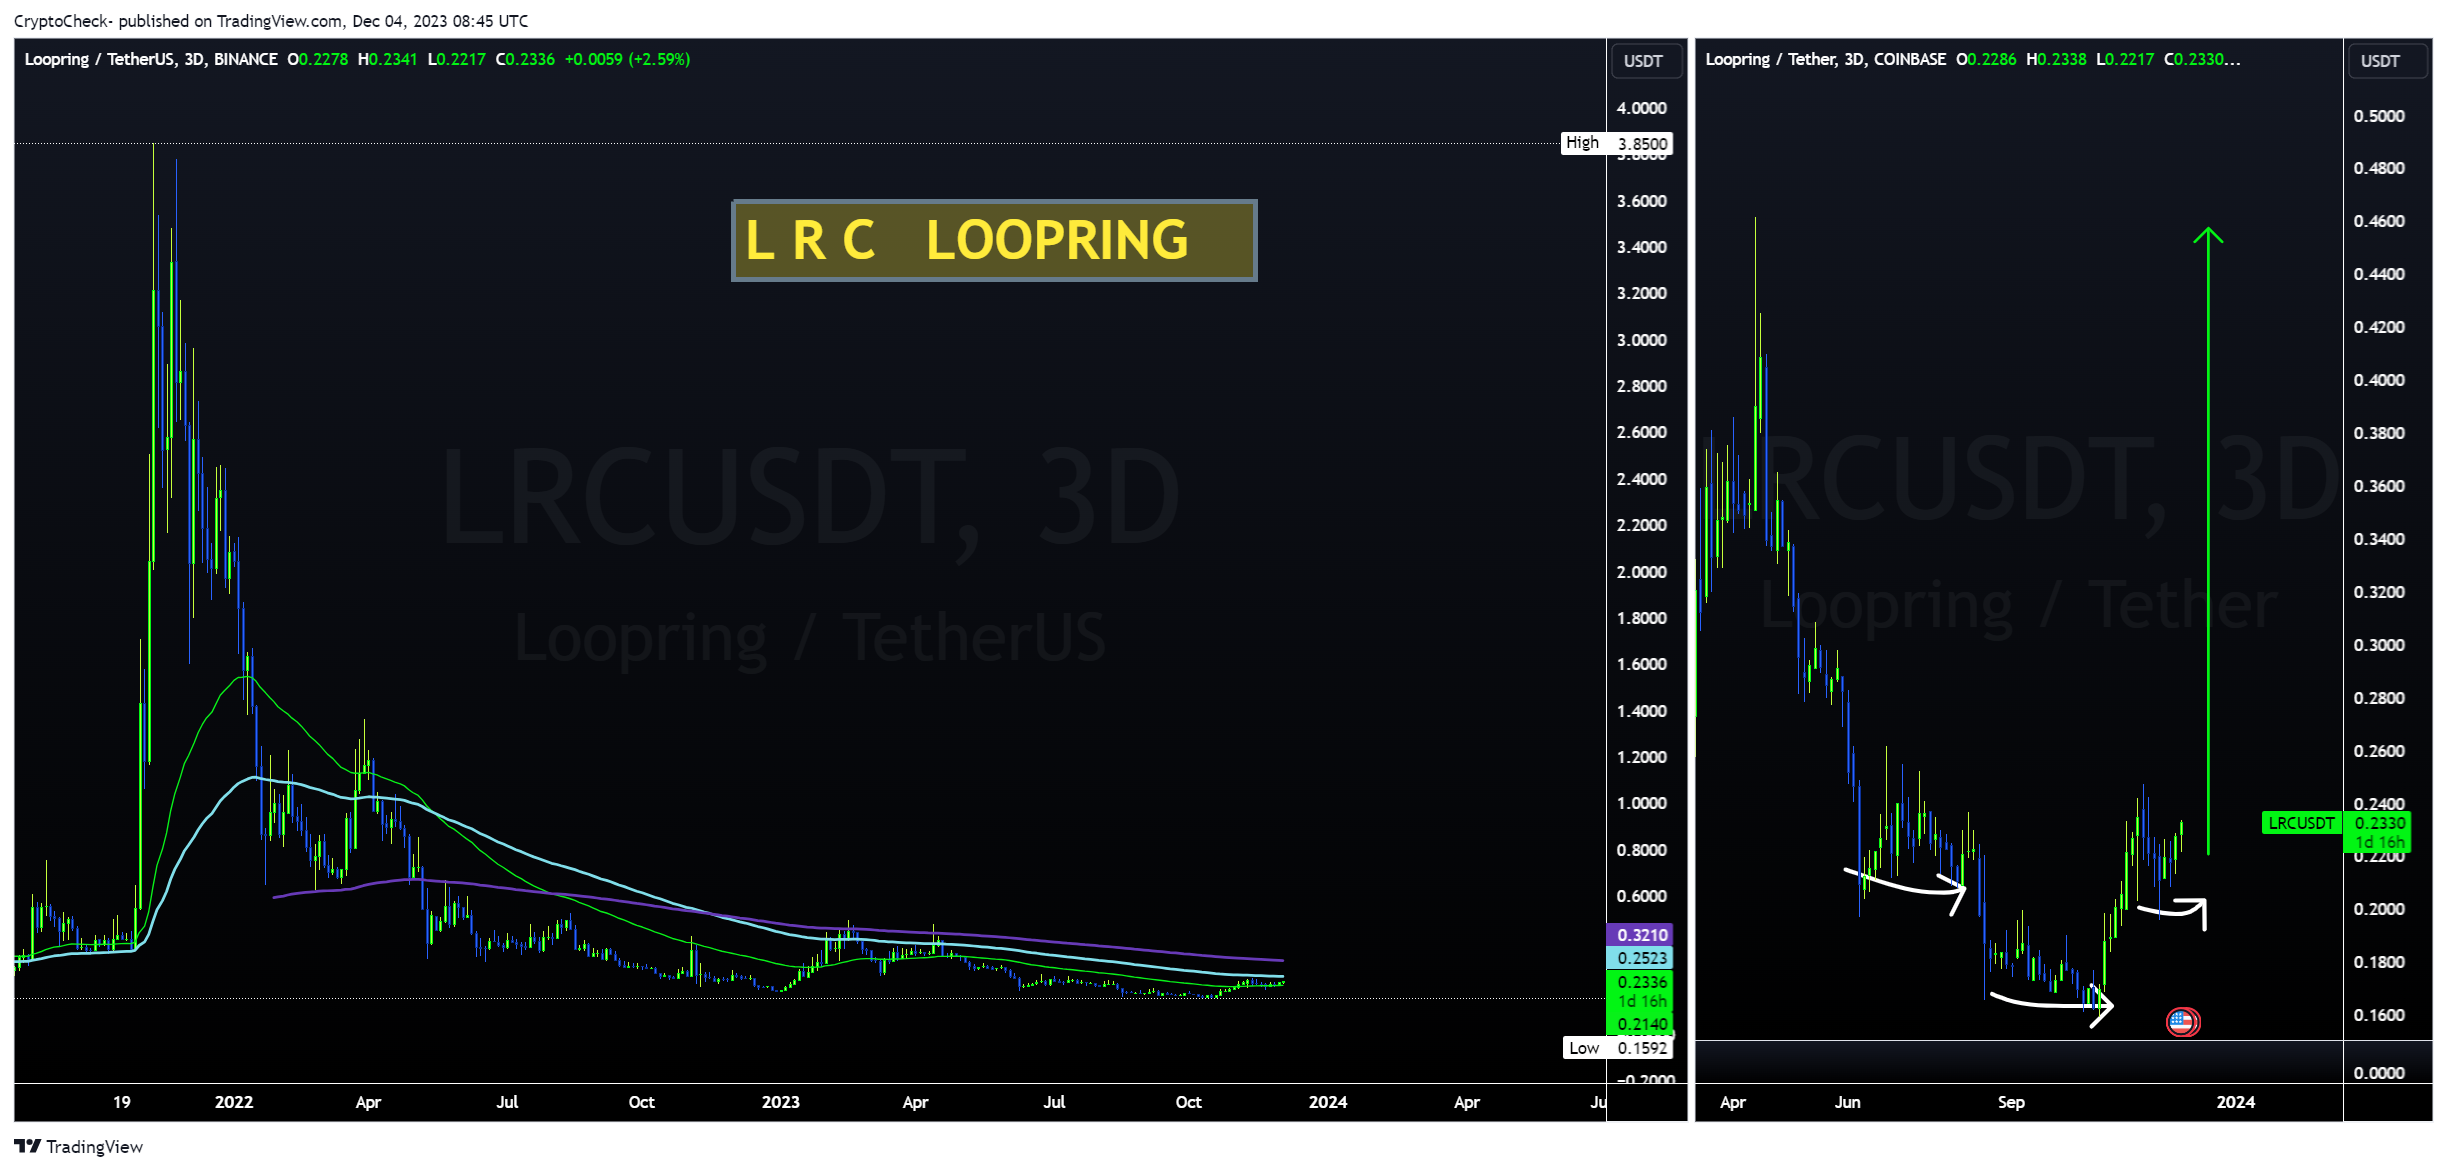Viewport: 2447px width, 1170px height.
Task: Click the US flag event icon
Action: coord(2182,1022)
